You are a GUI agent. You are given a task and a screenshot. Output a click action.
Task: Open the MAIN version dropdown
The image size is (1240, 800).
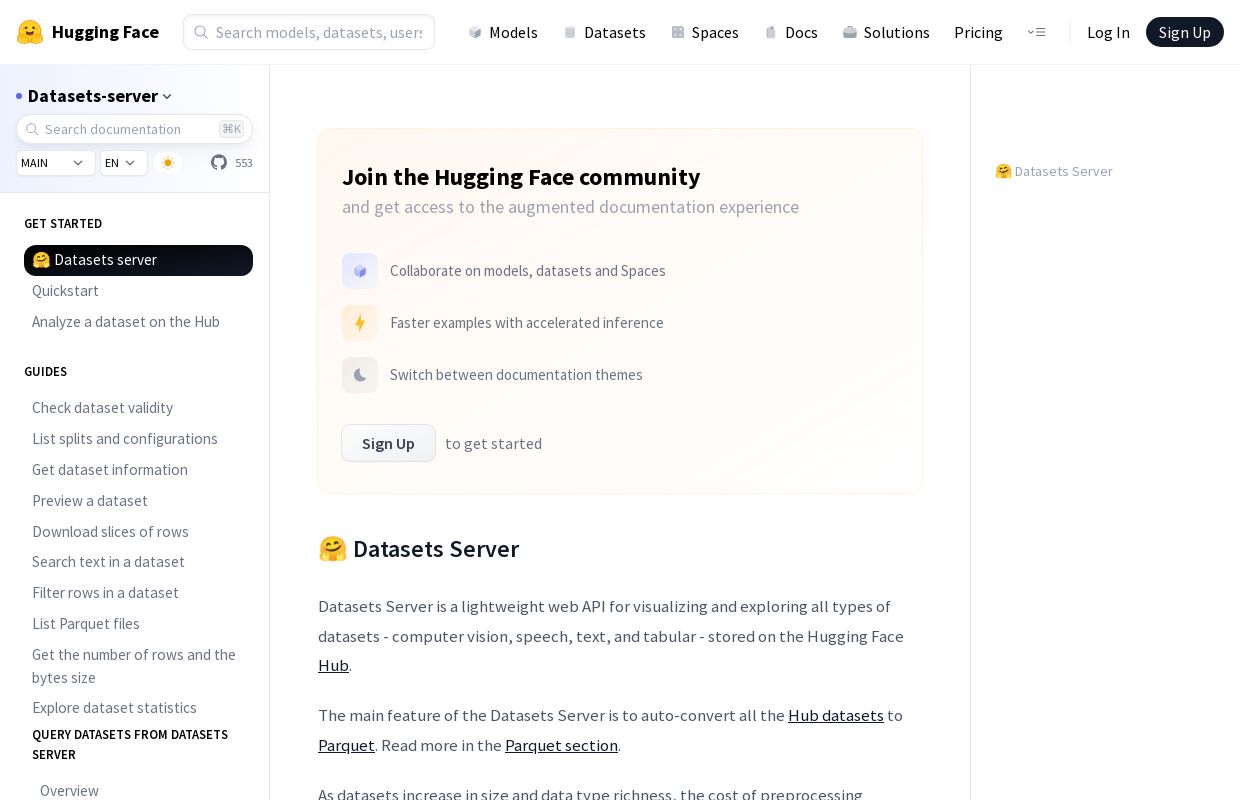pos(56,163)
